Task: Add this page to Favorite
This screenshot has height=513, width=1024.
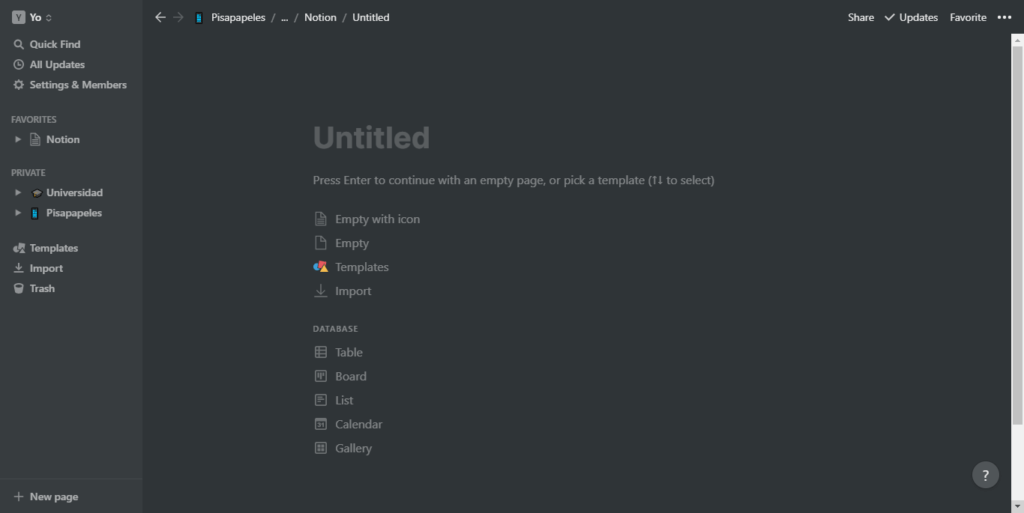Action: click(x=967, y=17)
